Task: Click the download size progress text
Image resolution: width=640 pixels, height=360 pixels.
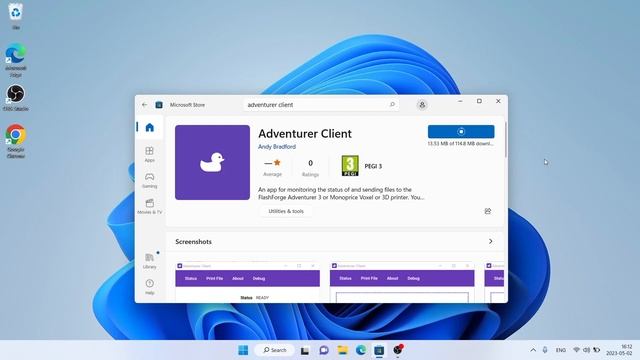Action: coord(460,144)
